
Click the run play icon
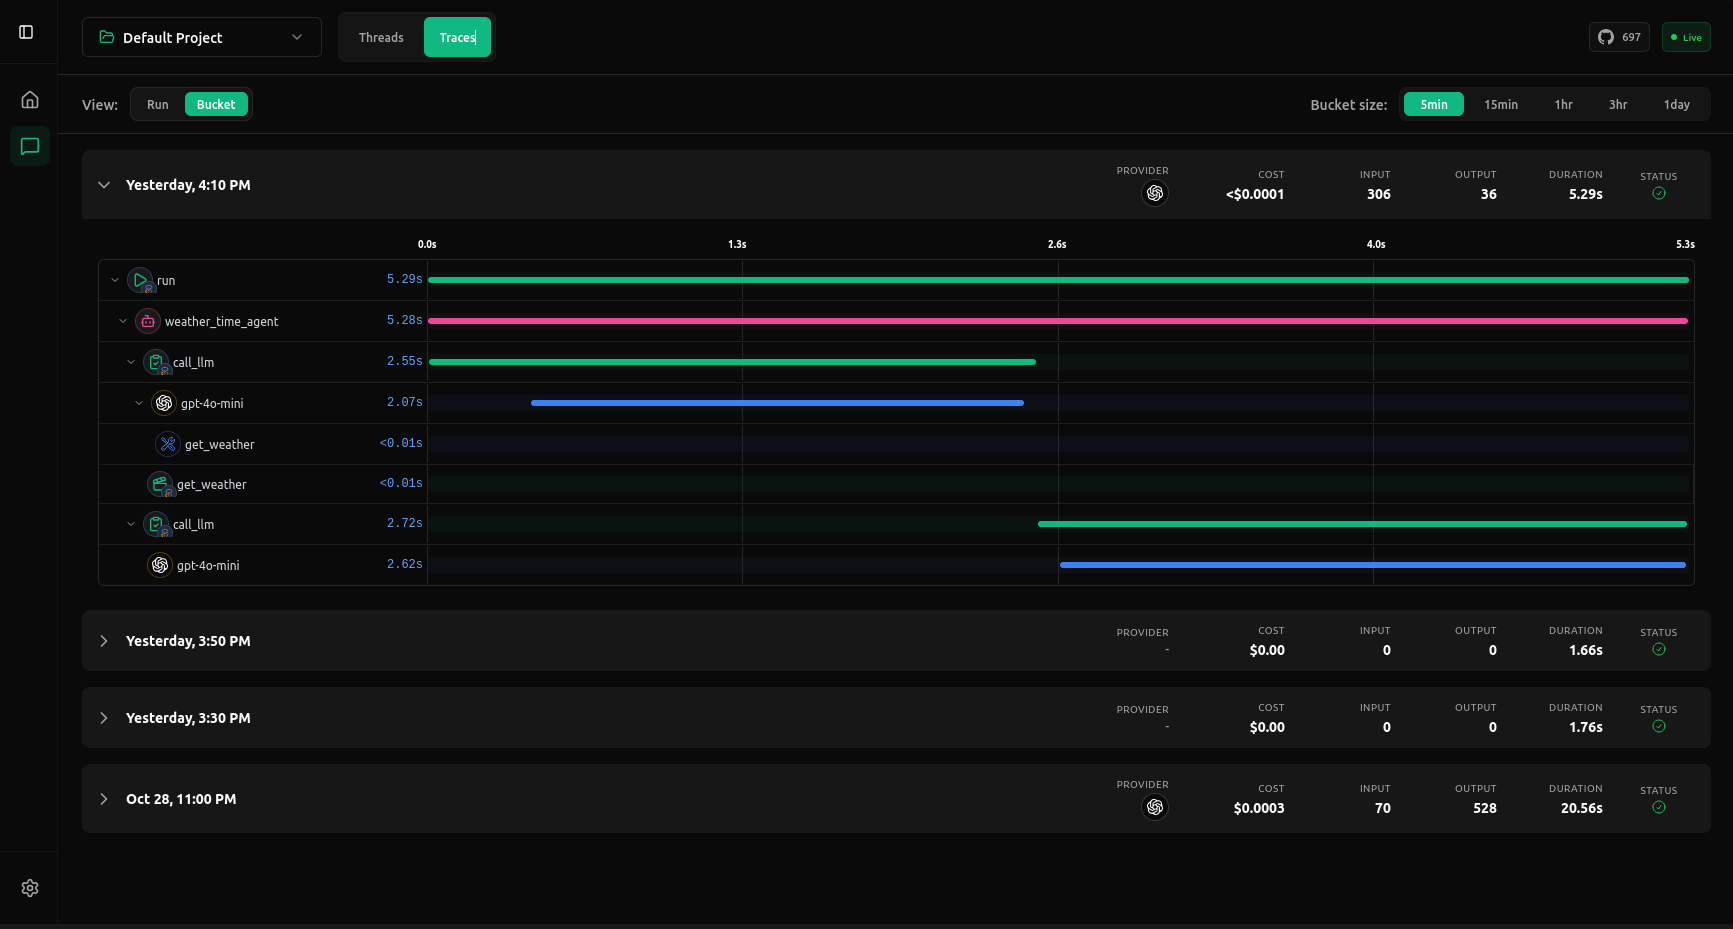tap(140, 280)
